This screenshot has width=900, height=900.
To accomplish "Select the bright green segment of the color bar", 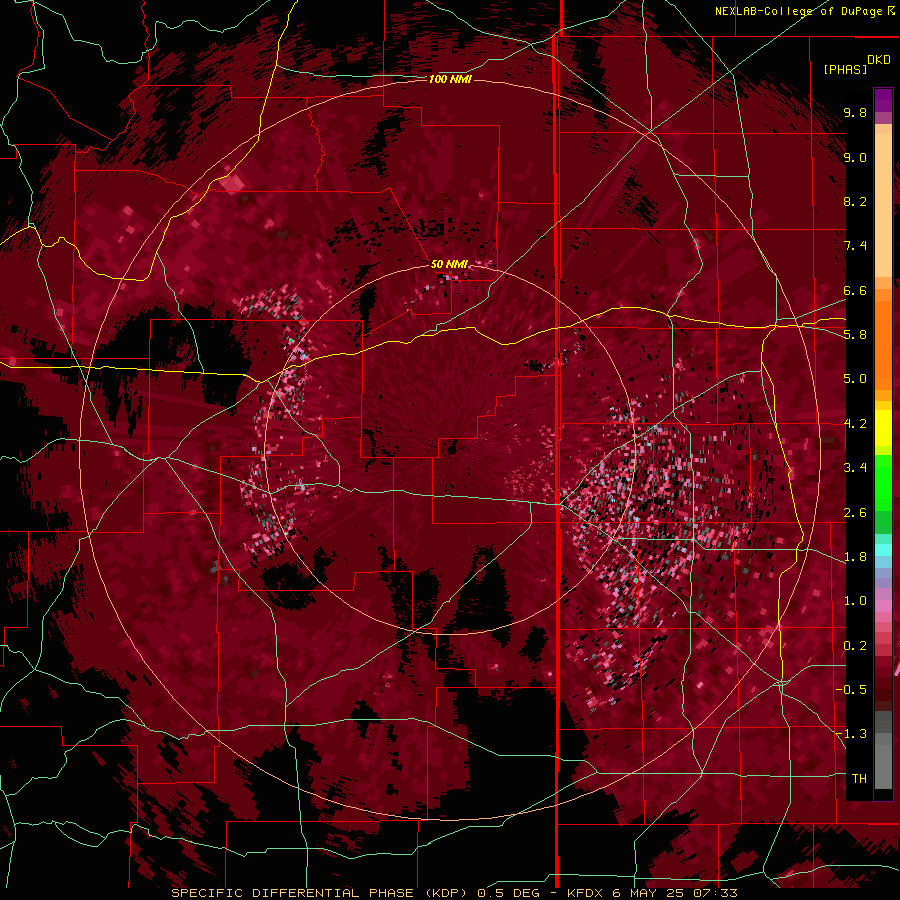I will click(x=883, y=482).
